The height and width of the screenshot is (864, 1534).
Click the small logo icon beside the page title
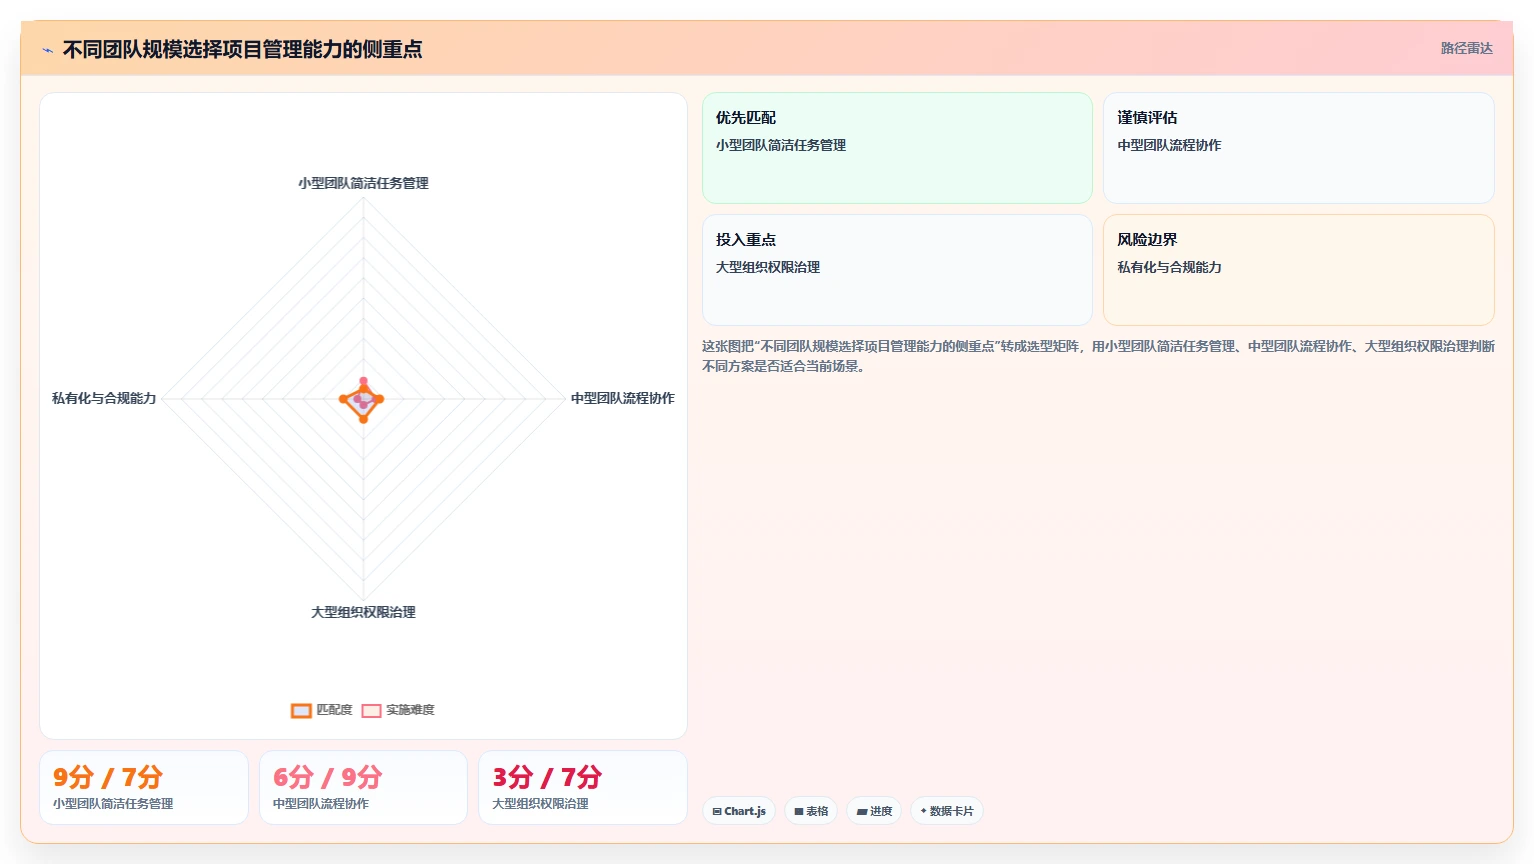coord(47,50)
